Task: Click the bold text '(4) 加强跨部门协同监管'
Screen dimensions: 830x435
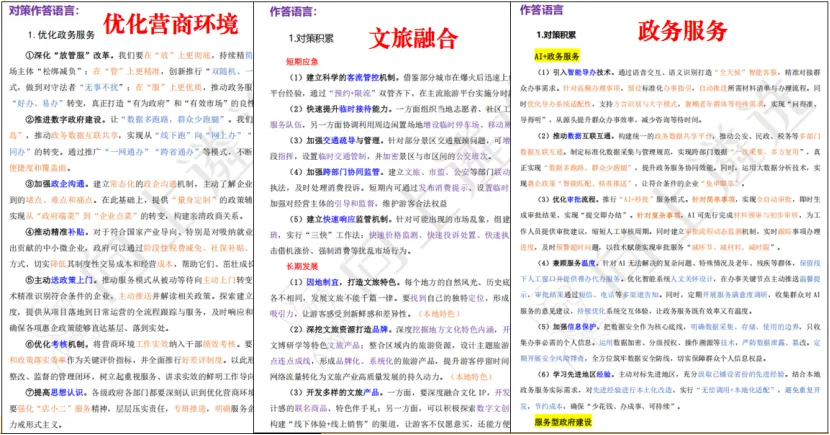Action: pos(335,172)
